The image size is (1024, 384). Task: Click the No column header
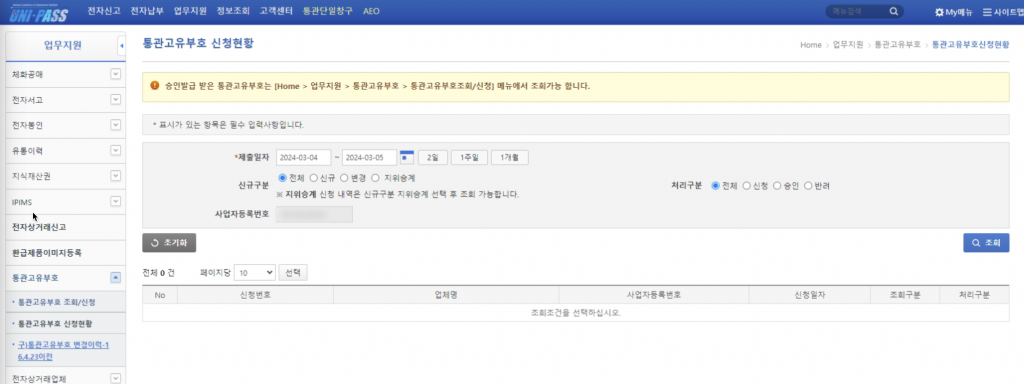point(160,295)
